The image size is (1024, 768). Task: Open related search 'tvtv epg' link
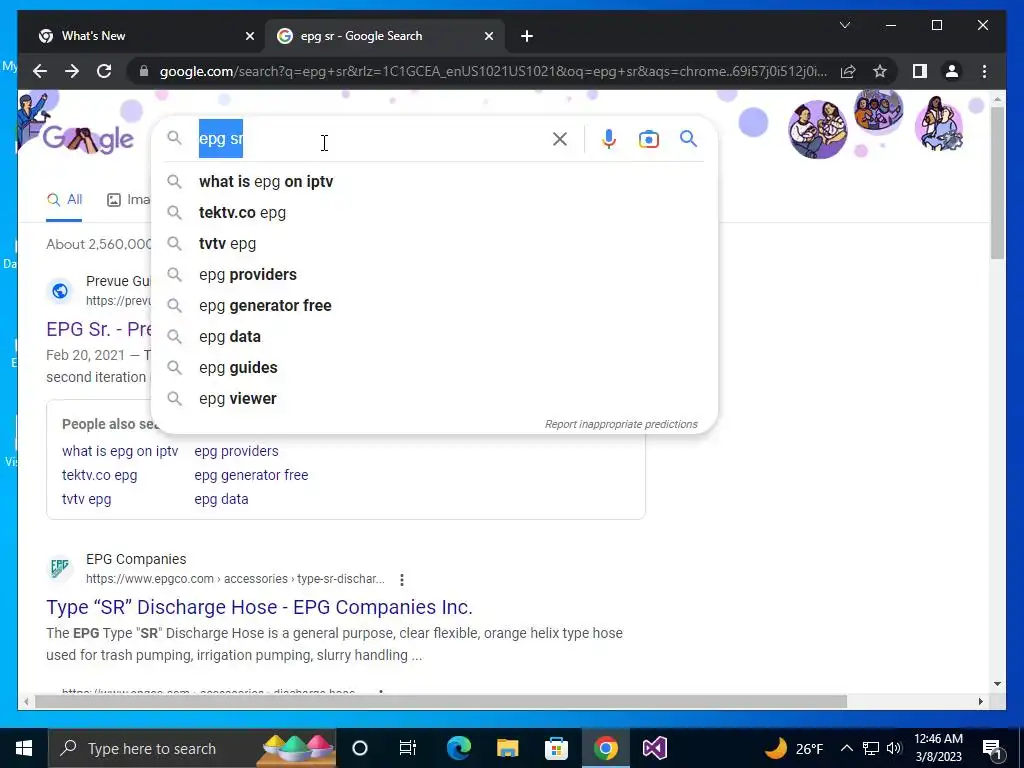[x=86, y=499]
